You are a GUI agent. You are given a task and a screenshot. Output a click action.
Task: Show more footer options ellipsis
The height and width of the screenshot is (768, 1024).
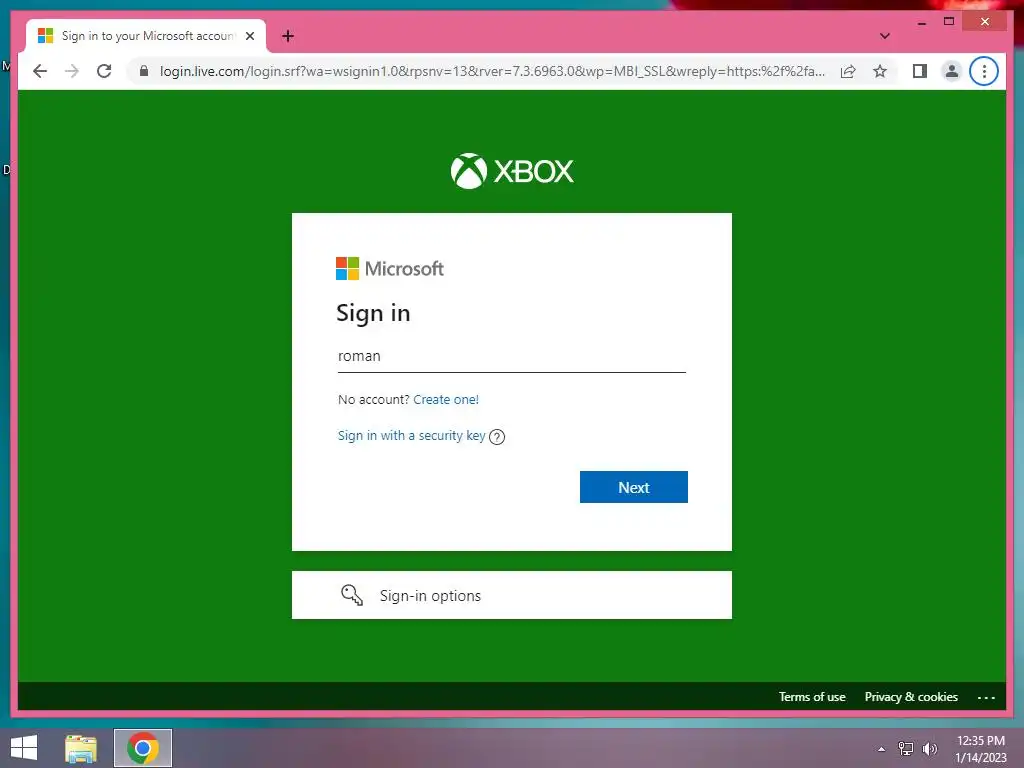click(986, 697)
